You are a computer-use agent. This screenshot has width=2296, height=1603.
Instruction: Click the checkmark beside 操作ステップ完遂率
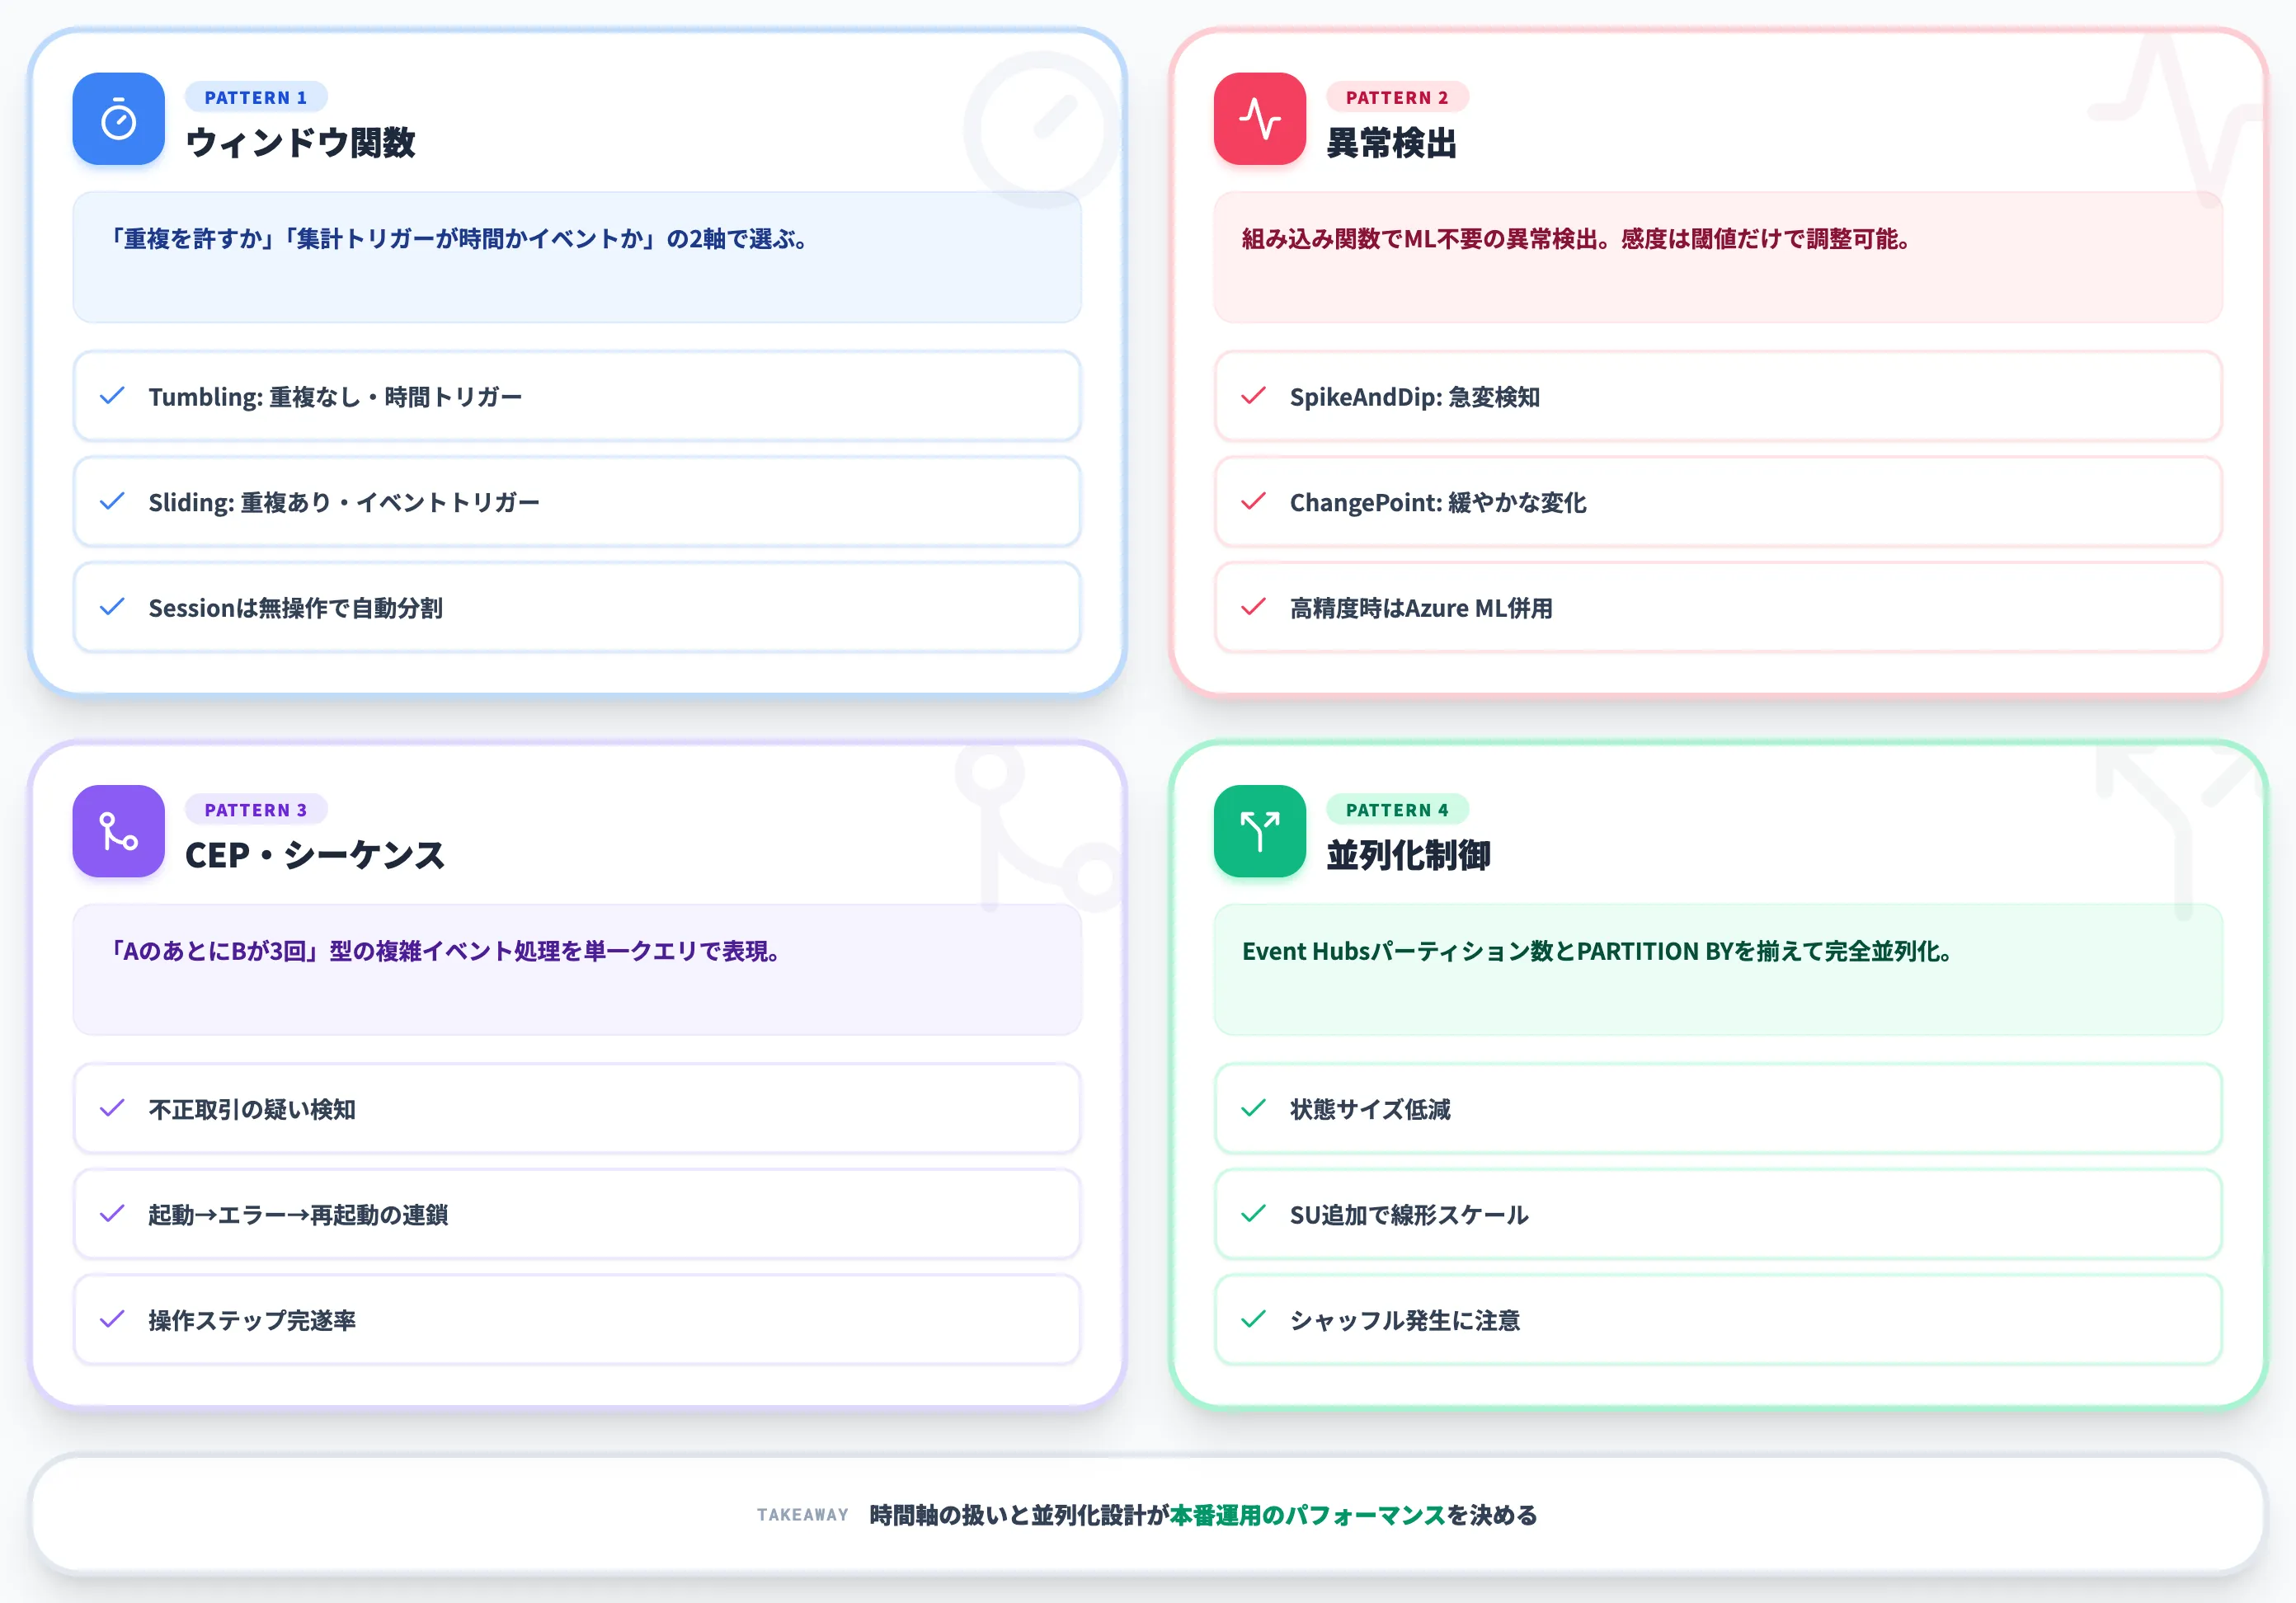point(113,1319)
